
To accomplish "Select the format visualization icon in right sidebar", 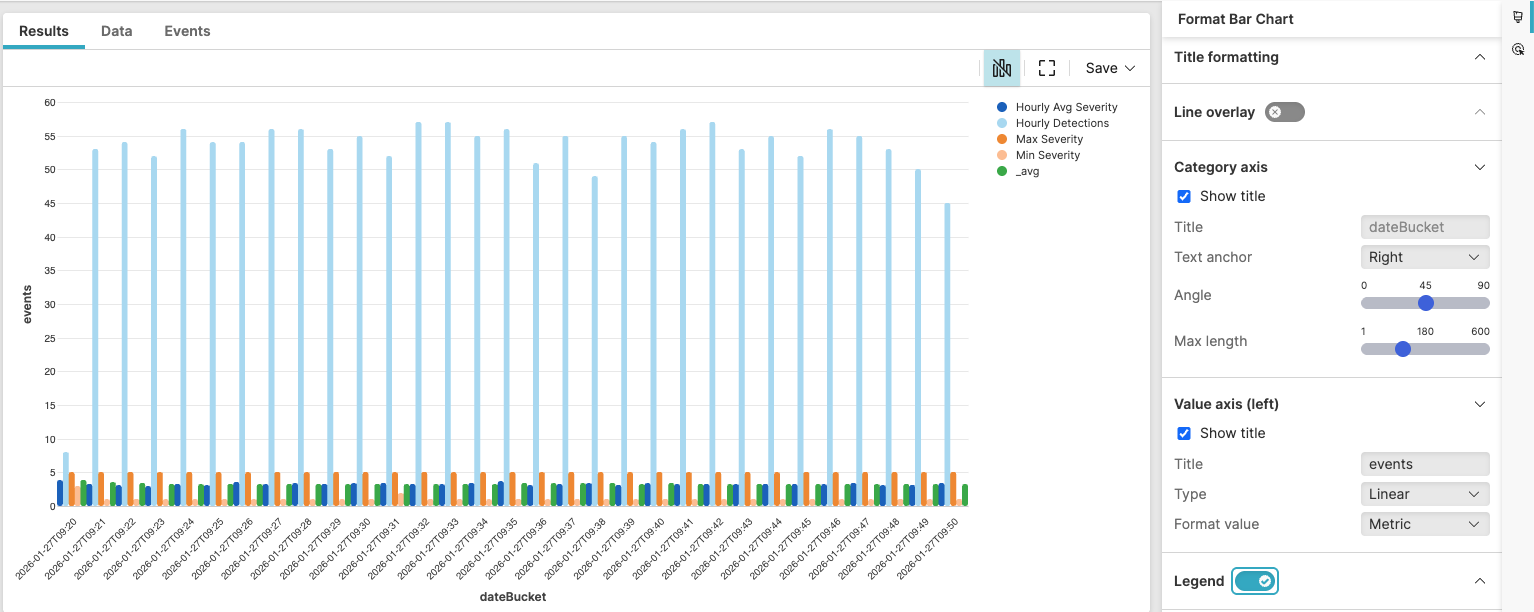I will pyautogui.click(x=1518, y=16).
